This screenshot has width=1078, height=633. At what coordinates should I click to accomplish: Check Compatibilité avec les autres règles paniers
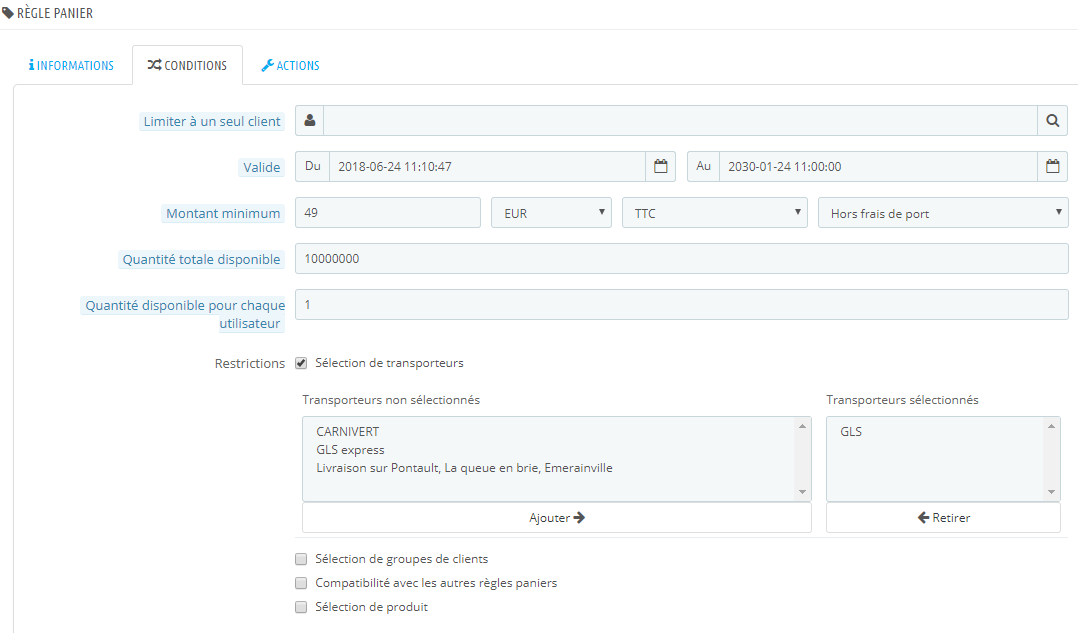pyautogui.click(x=301, y=583)
